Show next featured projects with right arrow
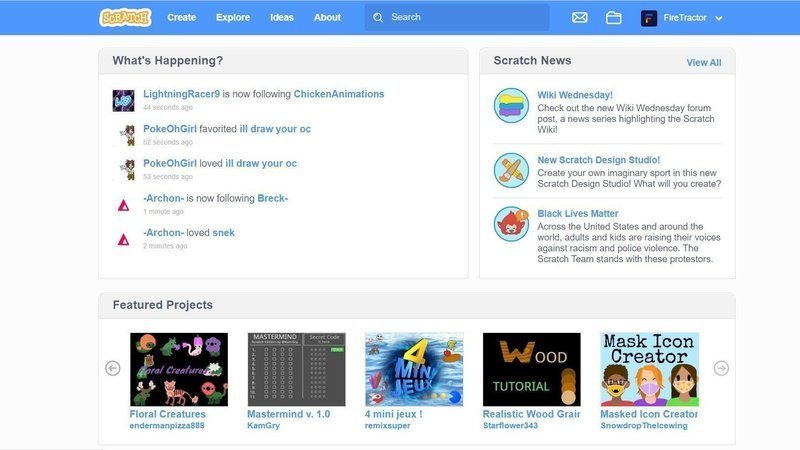 pos(721,368)
